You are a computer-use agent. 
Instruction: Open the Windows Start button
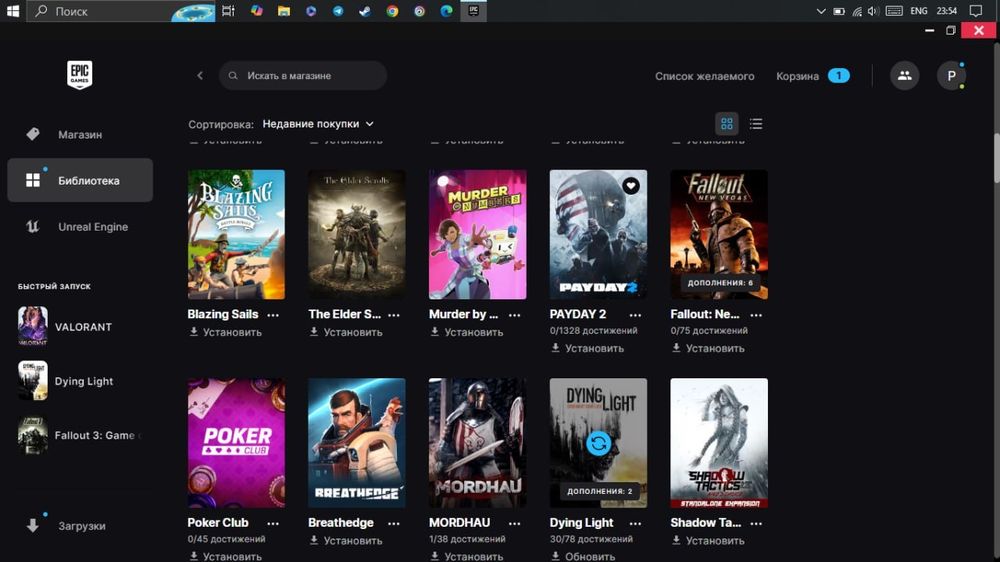[13, 11]
